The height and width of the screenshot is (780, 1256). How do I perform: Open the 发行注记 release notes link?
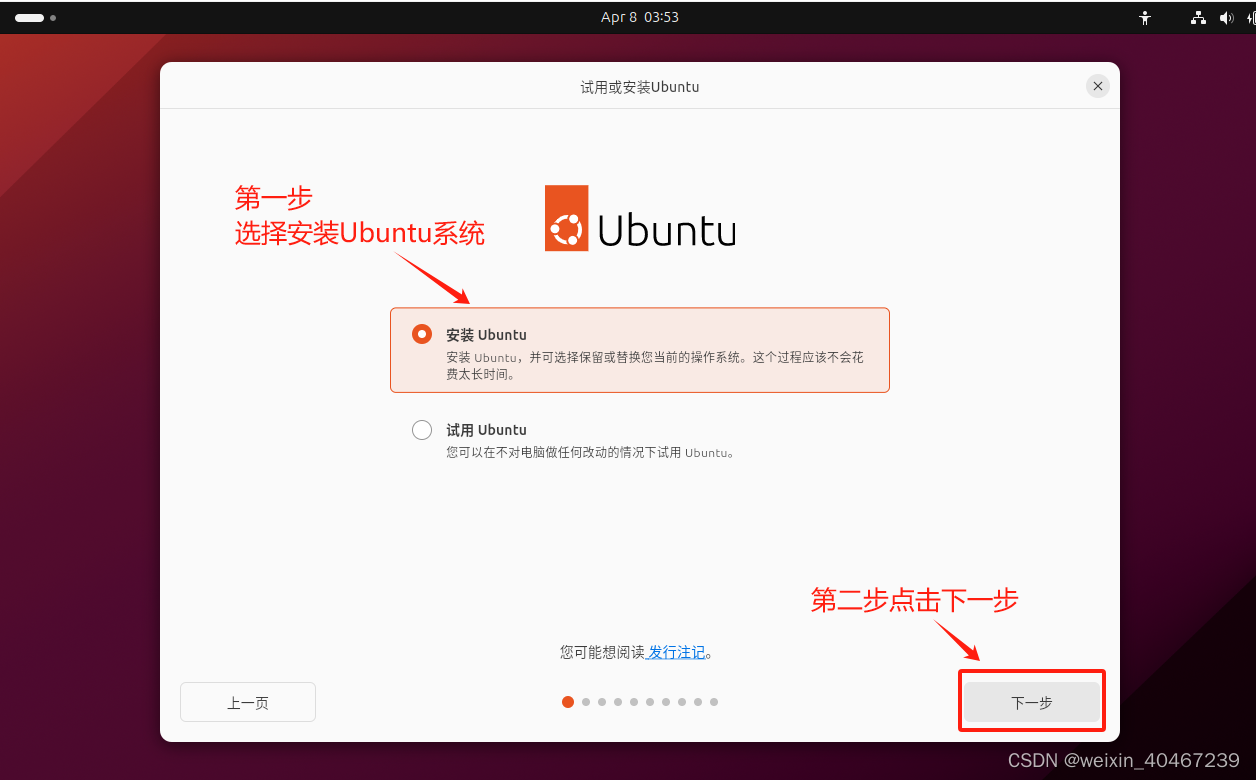(x=677, y=652)
